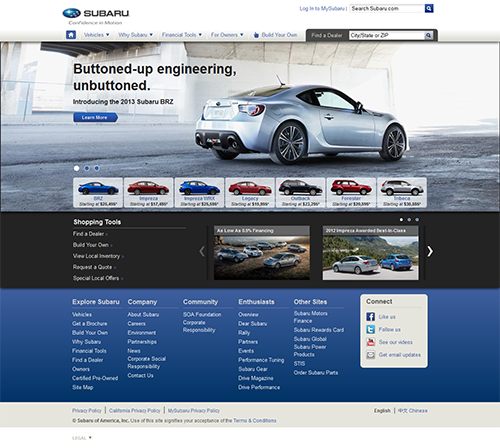Click the Find a Dealer search icon

click(x=429, y=35)
